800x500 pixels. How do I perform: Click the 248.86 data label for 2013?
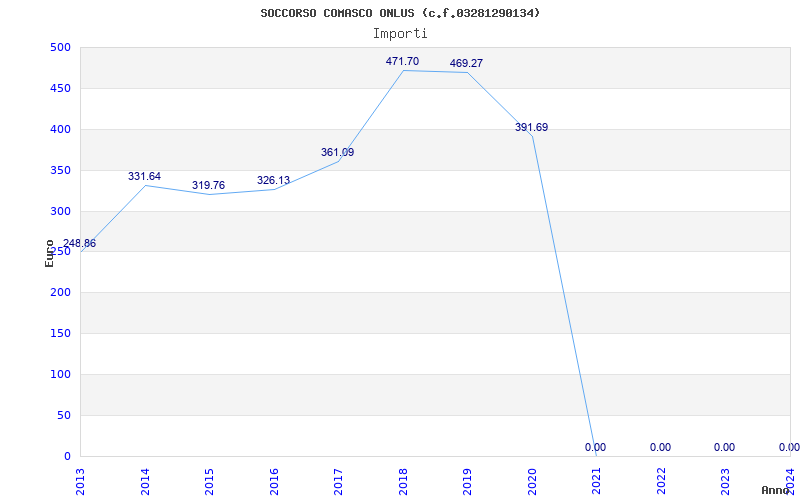[x=79, y=243]
